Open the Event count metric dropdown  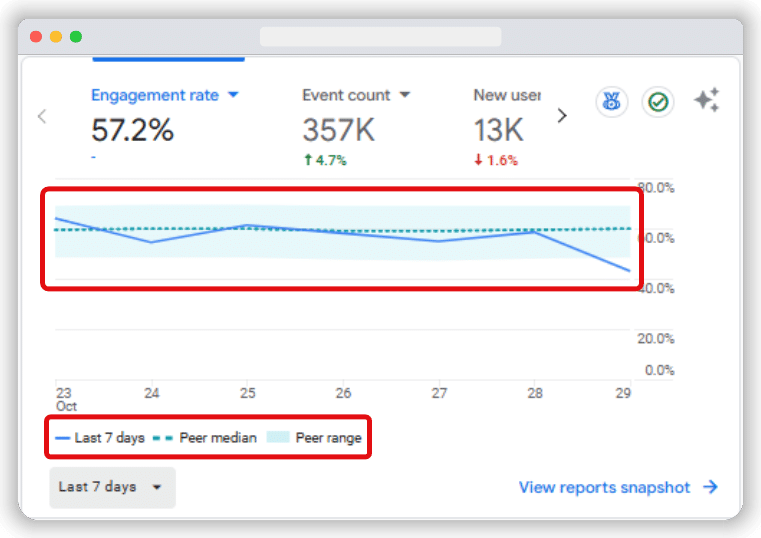point(356,95)
